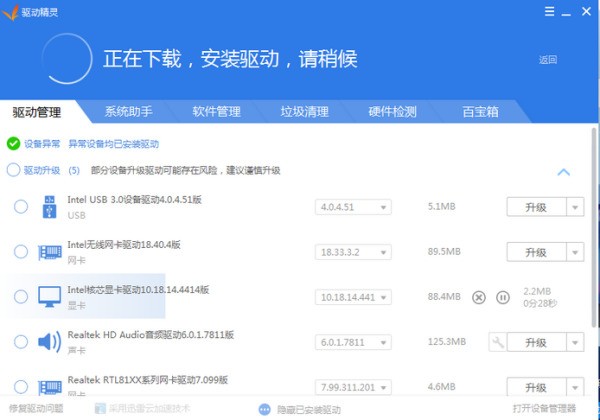Click 升级 button for Intel无线网卡驱动
Screen dimensions: 600x420
[x=536, y=252]
